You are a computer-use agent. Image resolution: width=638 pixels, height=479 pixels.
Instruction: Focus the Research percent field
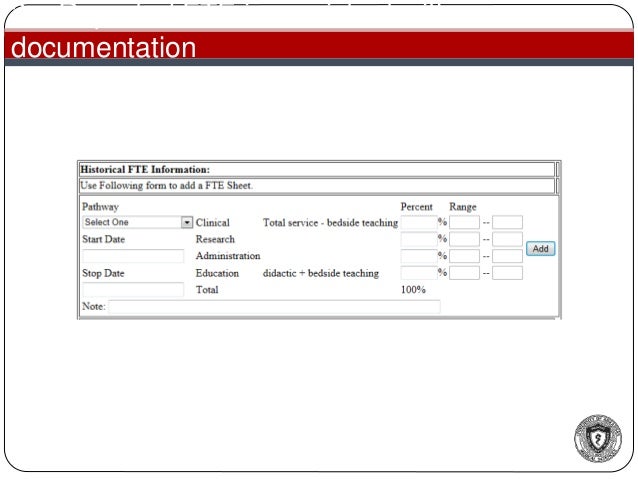(x=418, y=240)
